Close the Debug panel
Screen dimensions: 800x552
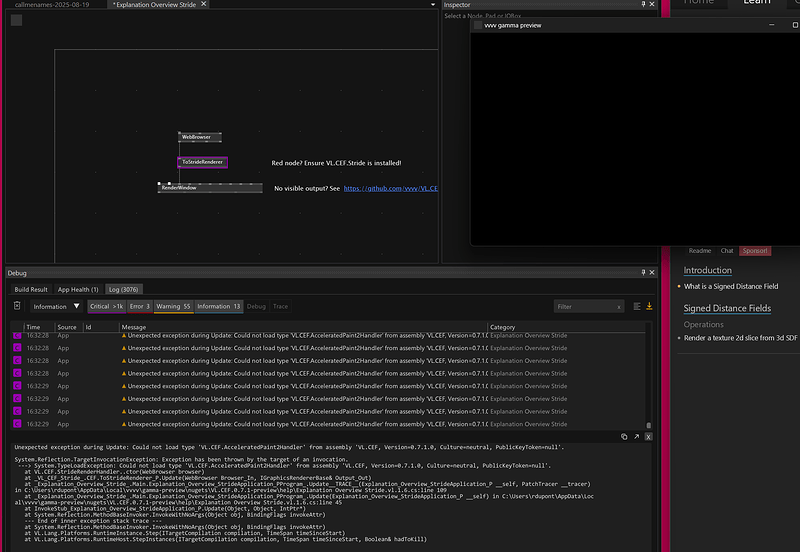coord(652,272)
